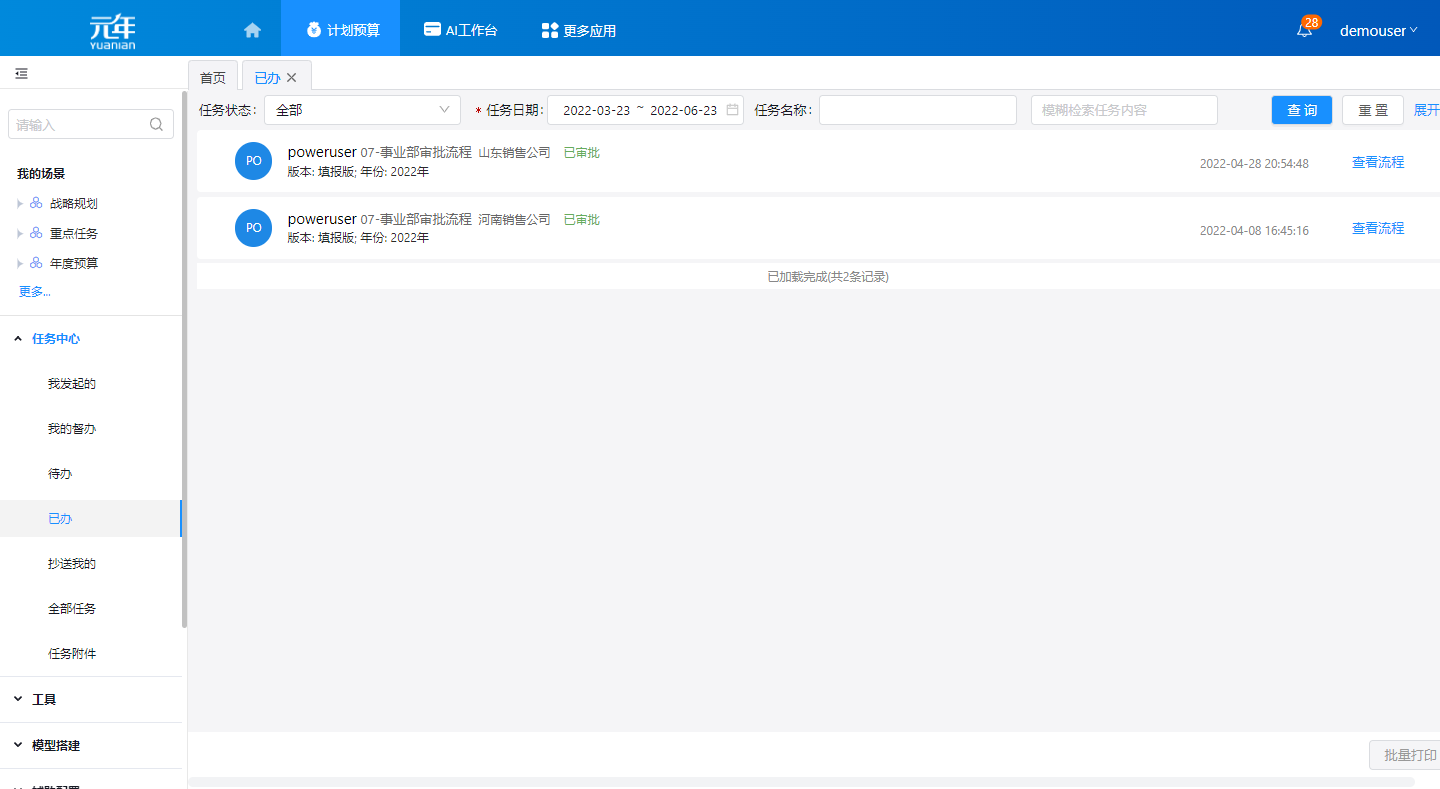Collapse the 任务中心 section
1440x789 pixels.
point(18,339)
